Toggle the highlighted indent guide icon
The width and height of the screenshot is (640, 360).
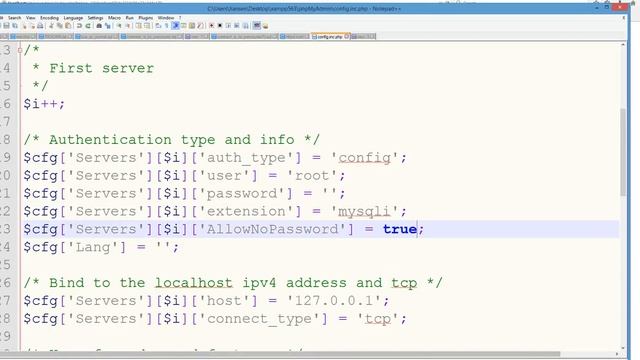click(176, 26)
